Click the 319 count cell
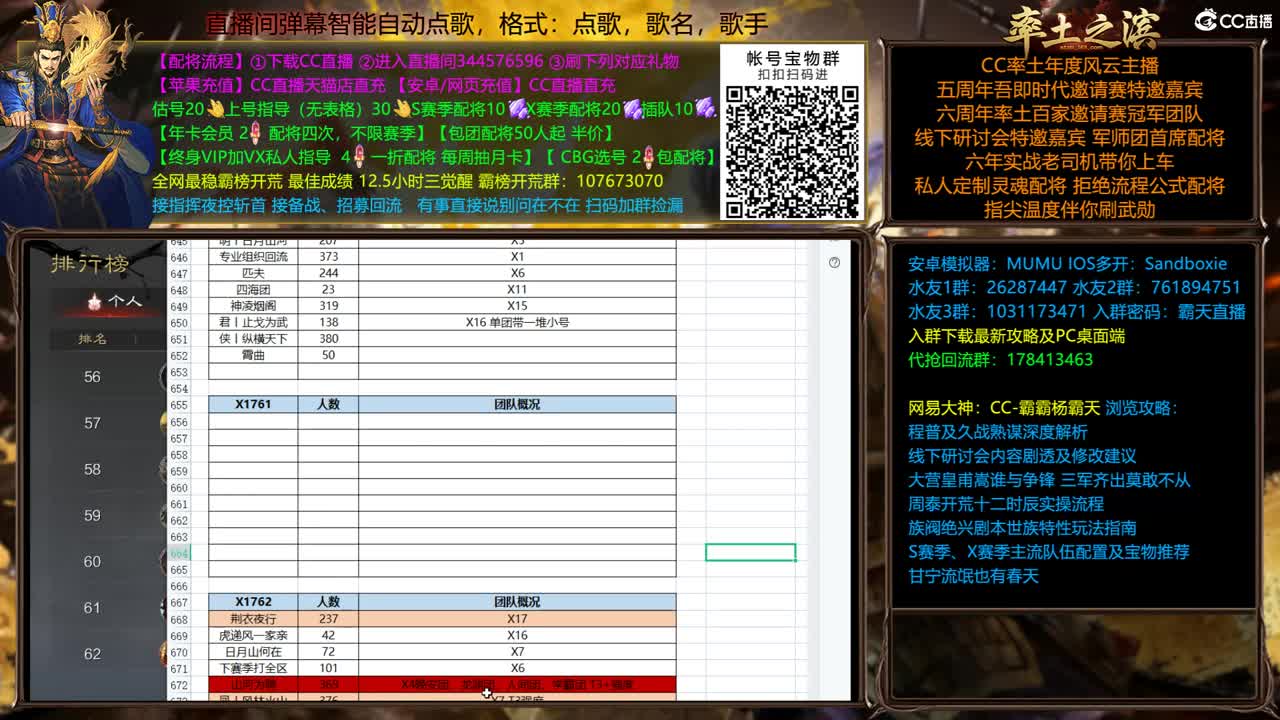 pyautogui.click(x=328, y=306)
